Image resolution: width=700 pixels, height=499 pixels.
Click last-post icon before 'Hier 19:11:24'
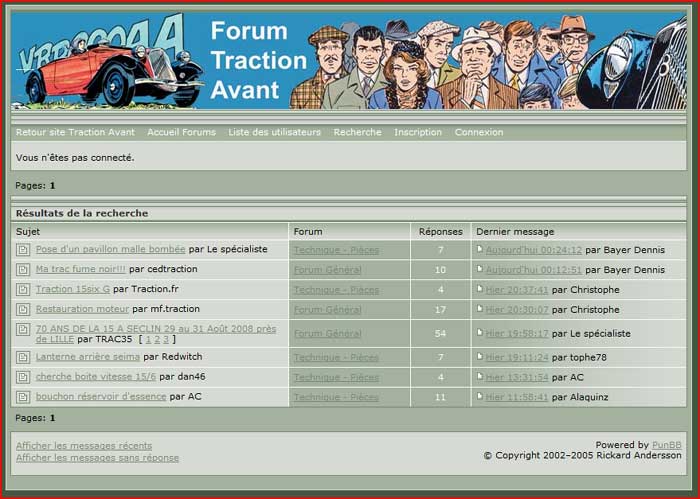pos(480,356)
